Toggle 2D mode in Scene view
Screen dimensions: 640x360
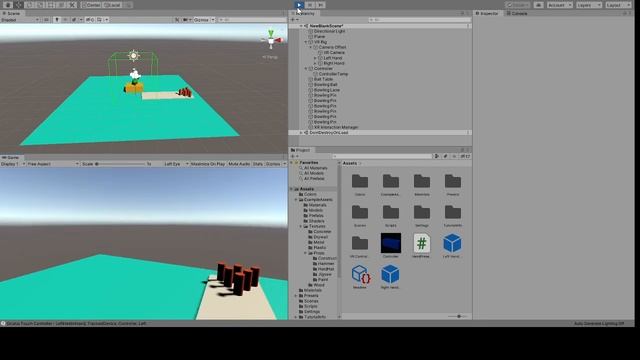(x=46, y=20)
